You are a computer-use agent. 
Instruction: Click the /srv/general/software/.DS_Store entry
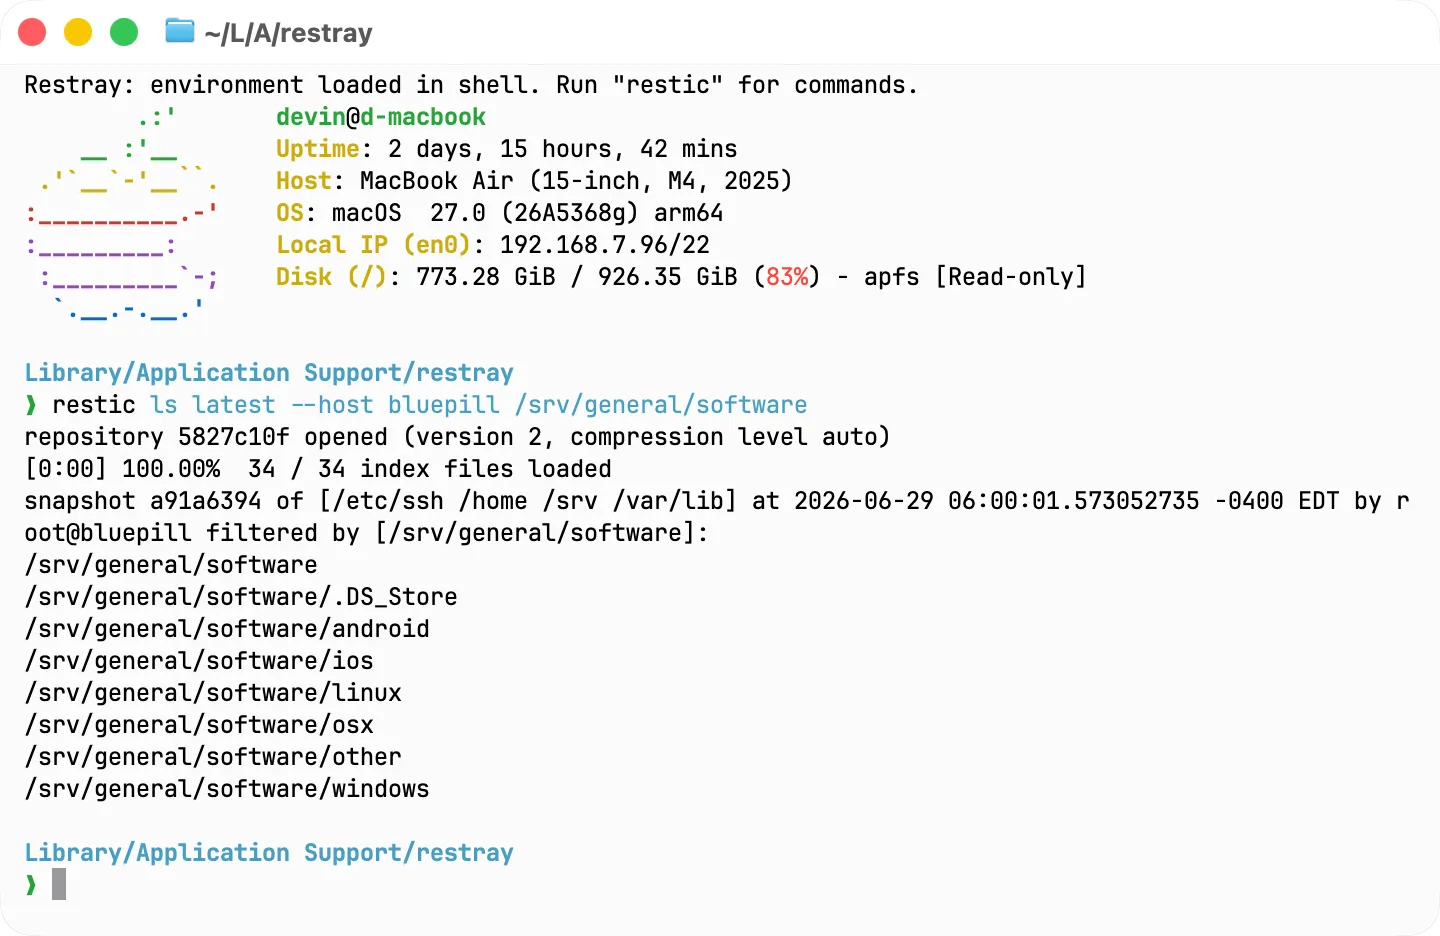(x=241, y=597)
